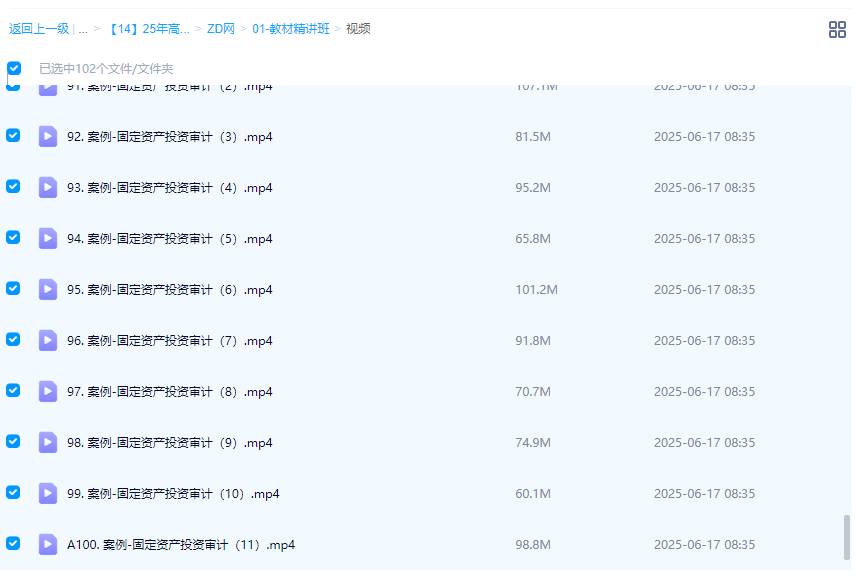Click the 95.2M file size
This screenshot has height=582, width=856.
point(533,188)
